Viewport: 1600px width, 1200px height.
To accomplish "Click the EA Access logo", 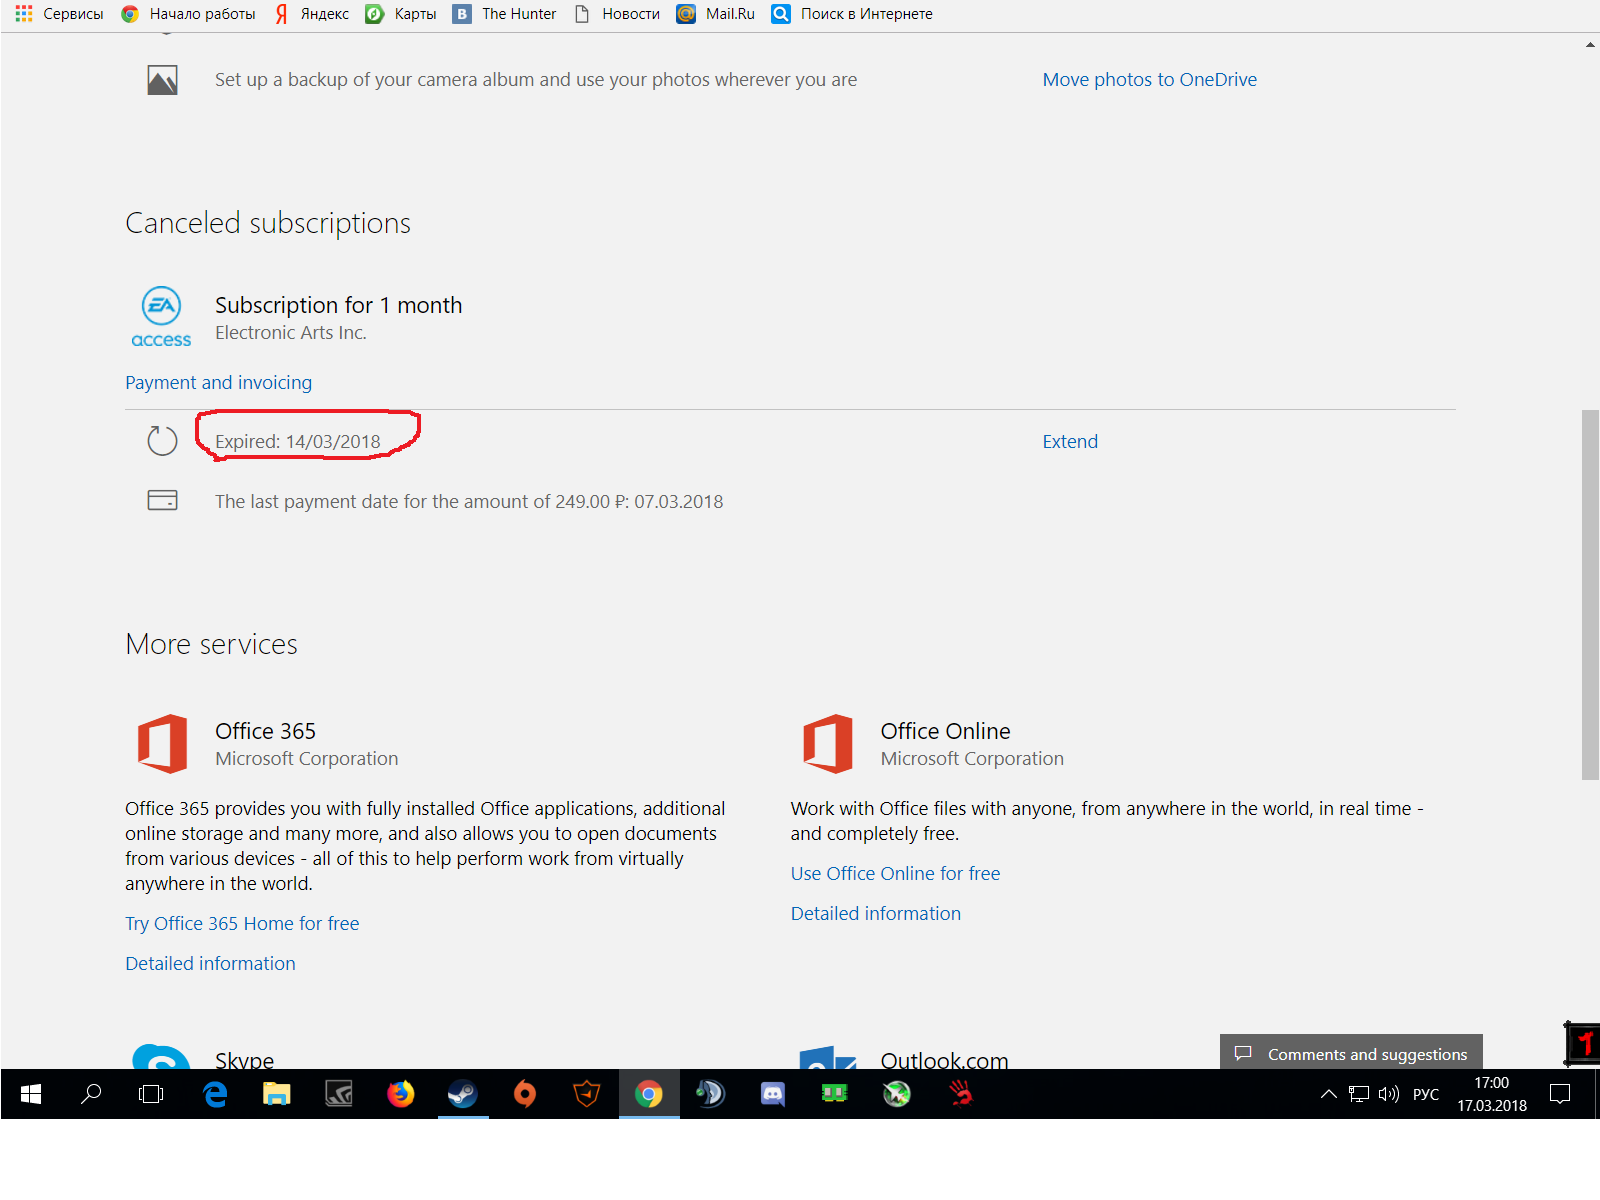I will pos(161,316).
